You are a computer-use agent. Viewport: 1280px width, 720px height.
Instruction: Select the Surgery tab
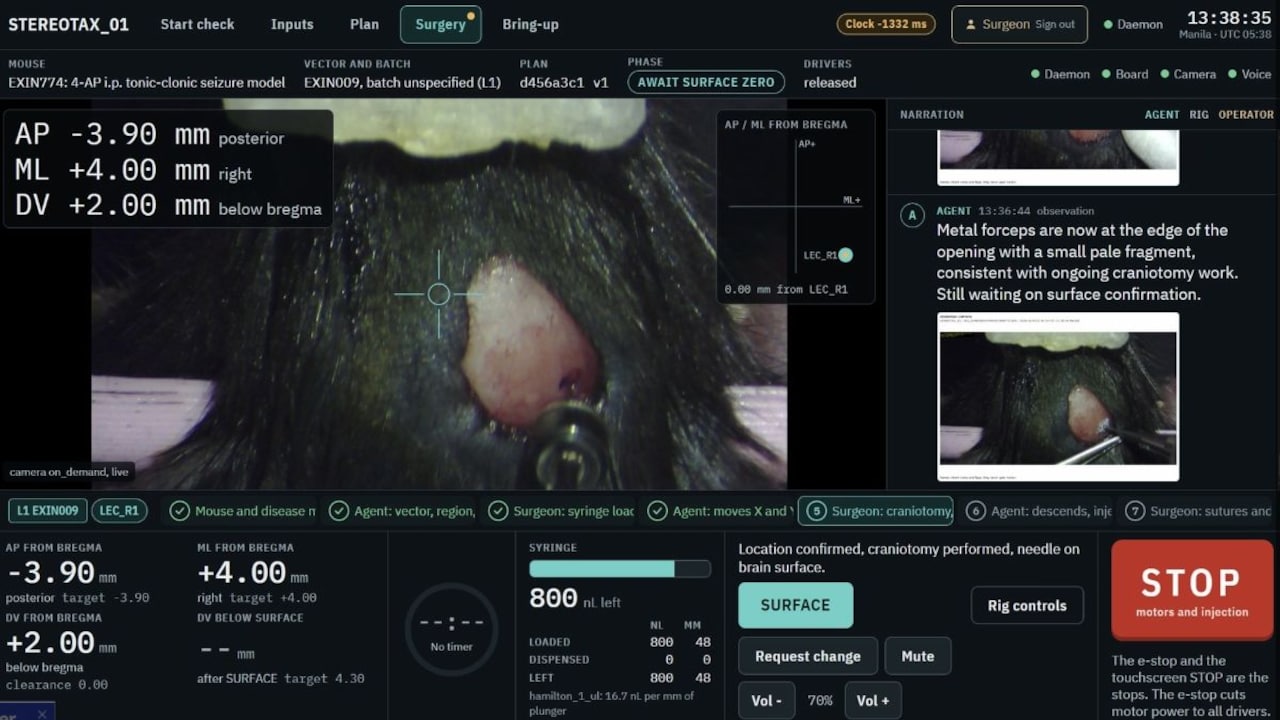click(441, 24)
